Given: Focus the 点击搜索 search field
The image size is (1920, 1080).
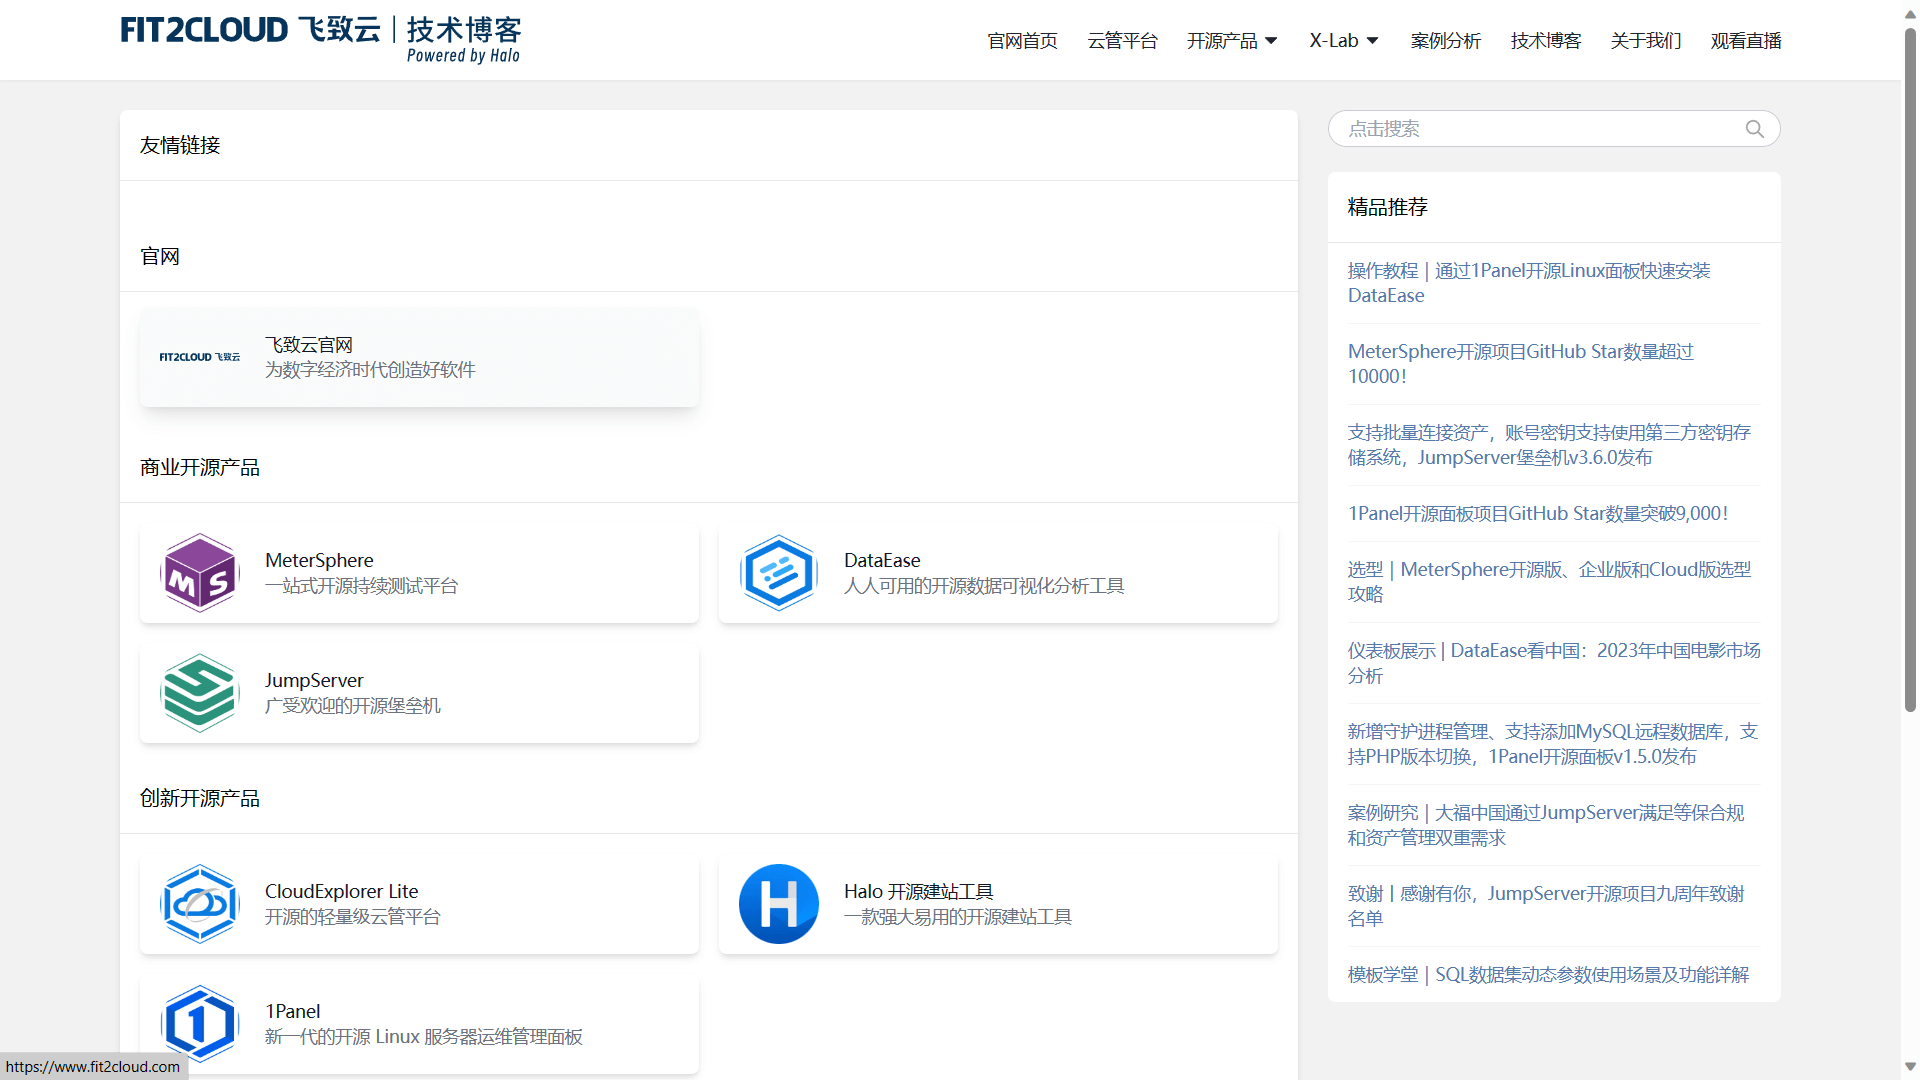Looking at the screenshot, I should tap(1554, 129).
